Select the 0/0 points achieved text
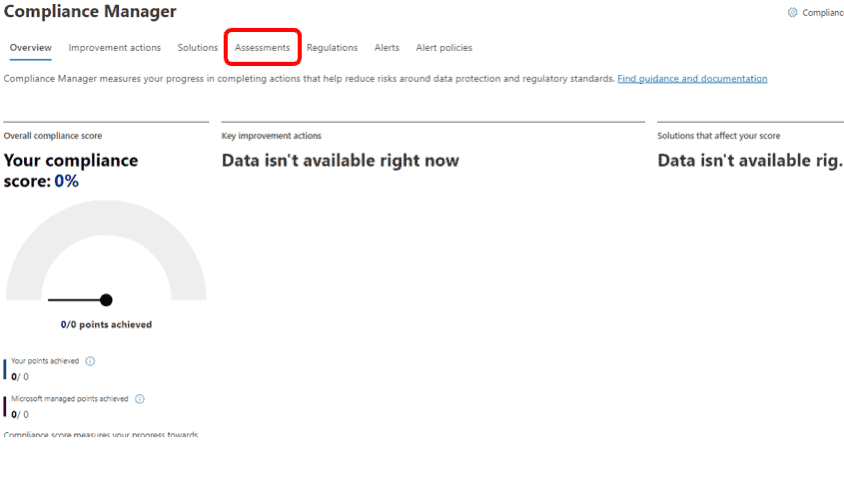 [106, 324]
